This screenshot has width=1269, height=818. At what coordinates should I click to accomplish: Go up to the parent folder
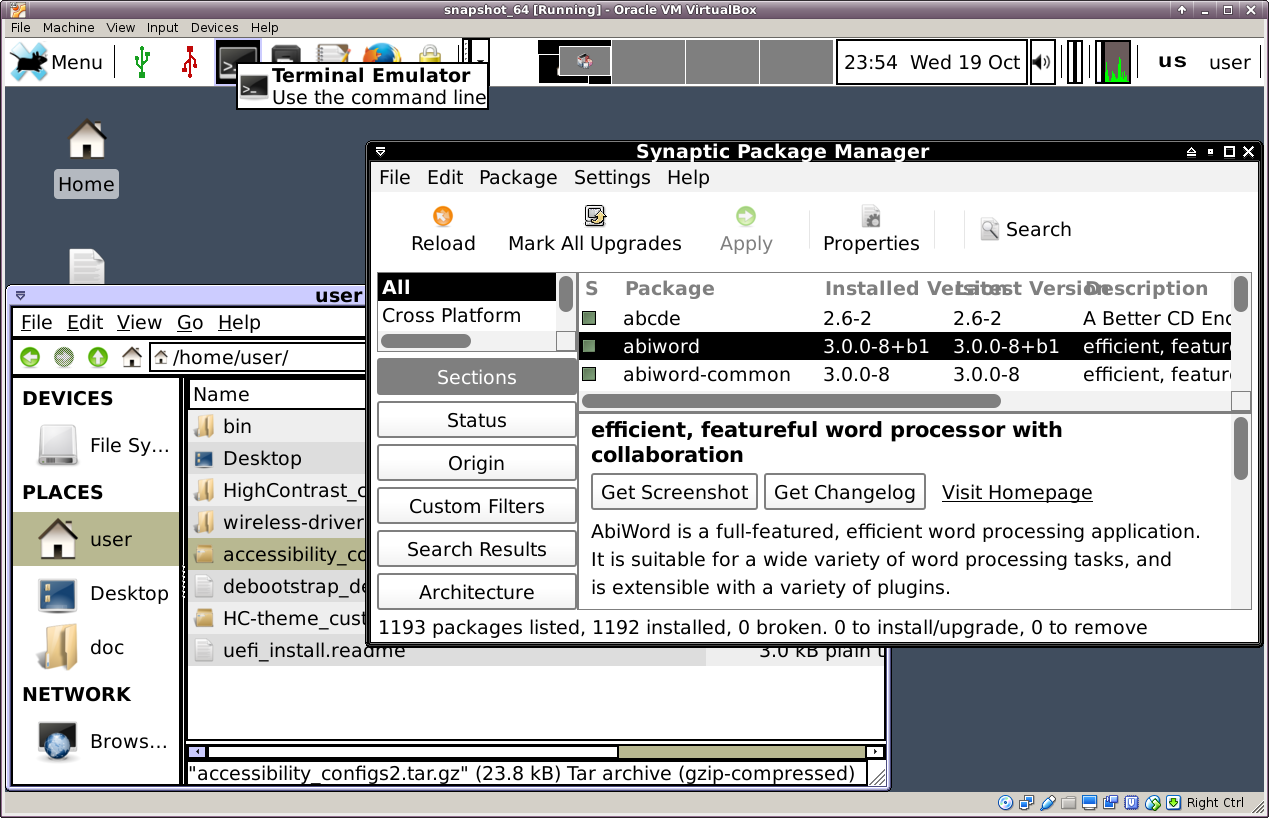(x=97, y=357)
